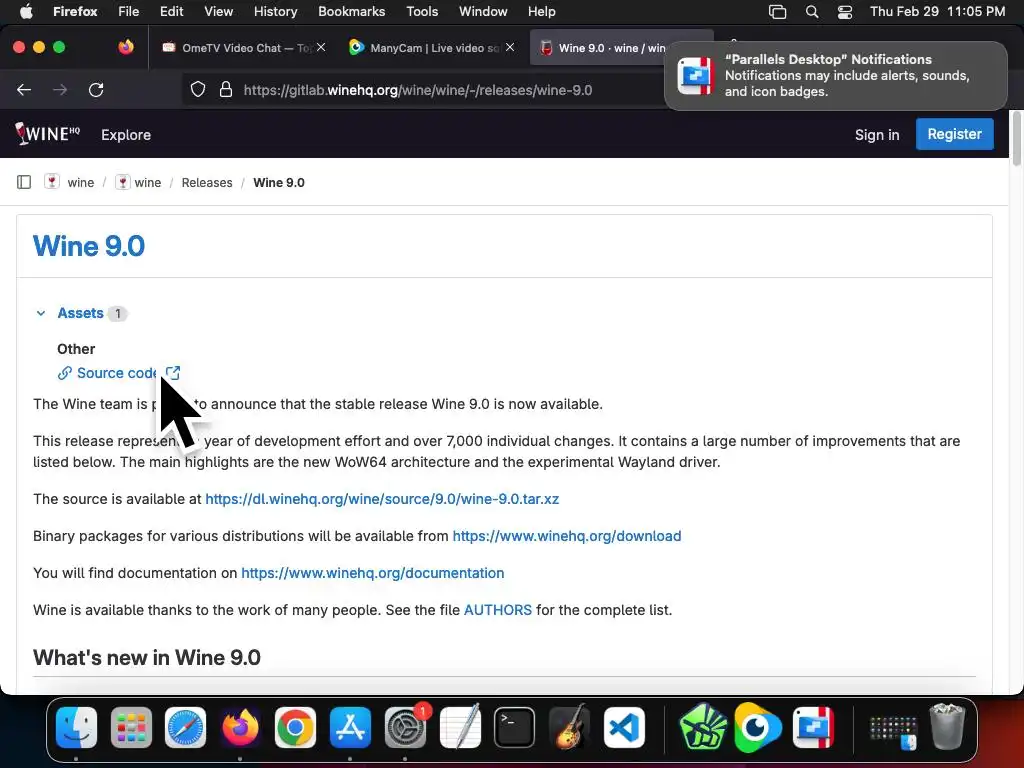This screenshot has width=1024, height=768.
Task: Click the forward navigation arrow
Action: click(60, 90)
